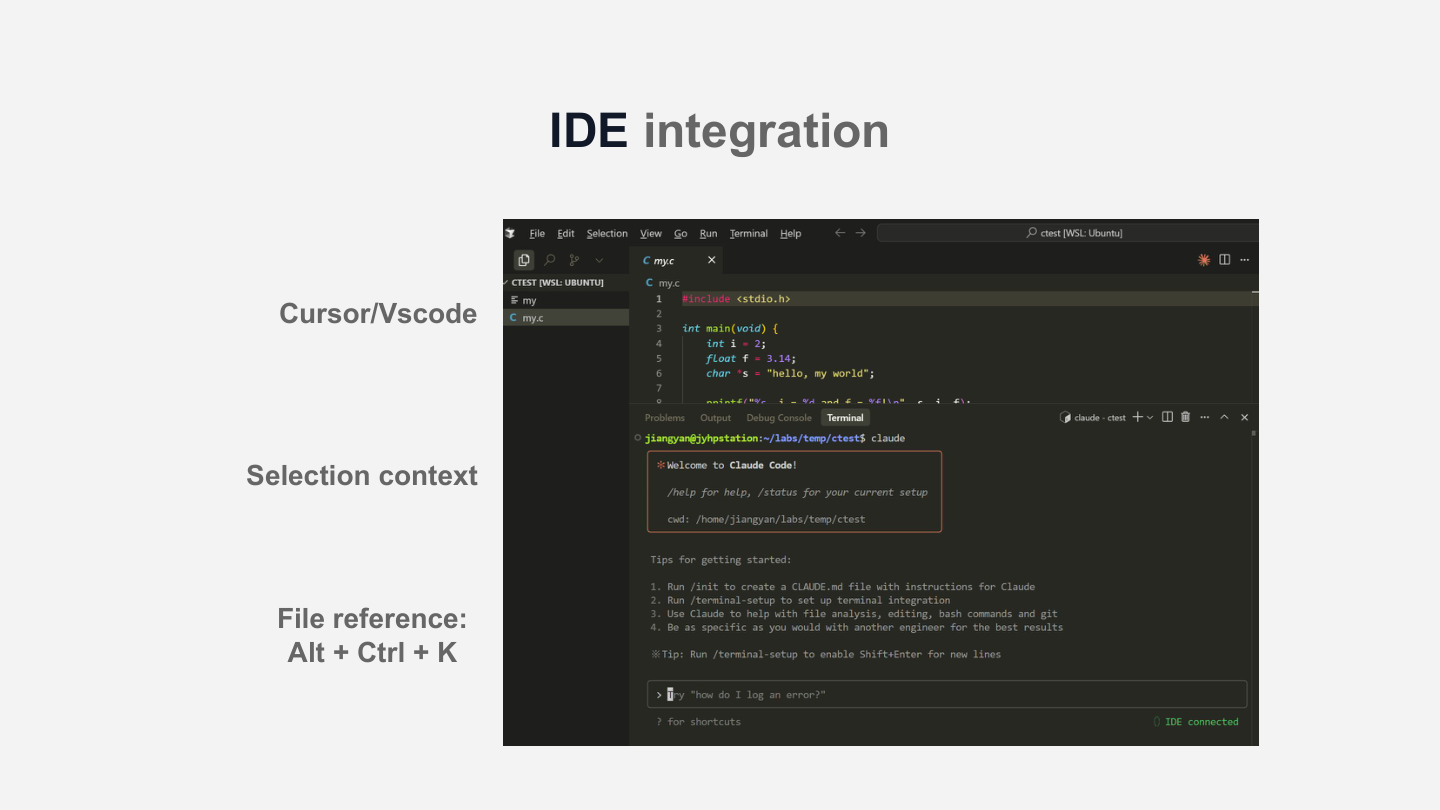
Task: Open the launch profile dropdown beside plus
Action: (1150, 418)
